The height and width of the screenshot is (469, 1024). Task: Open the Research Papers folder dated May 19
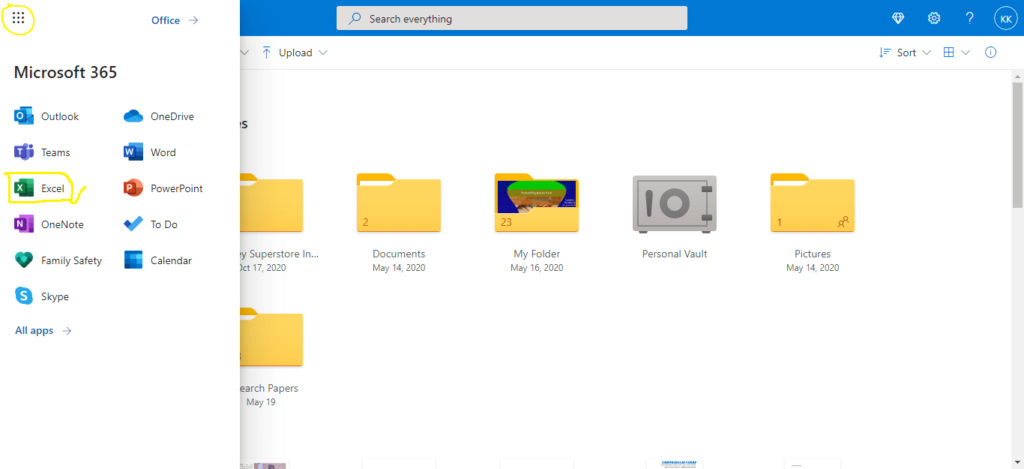(272, 338)
